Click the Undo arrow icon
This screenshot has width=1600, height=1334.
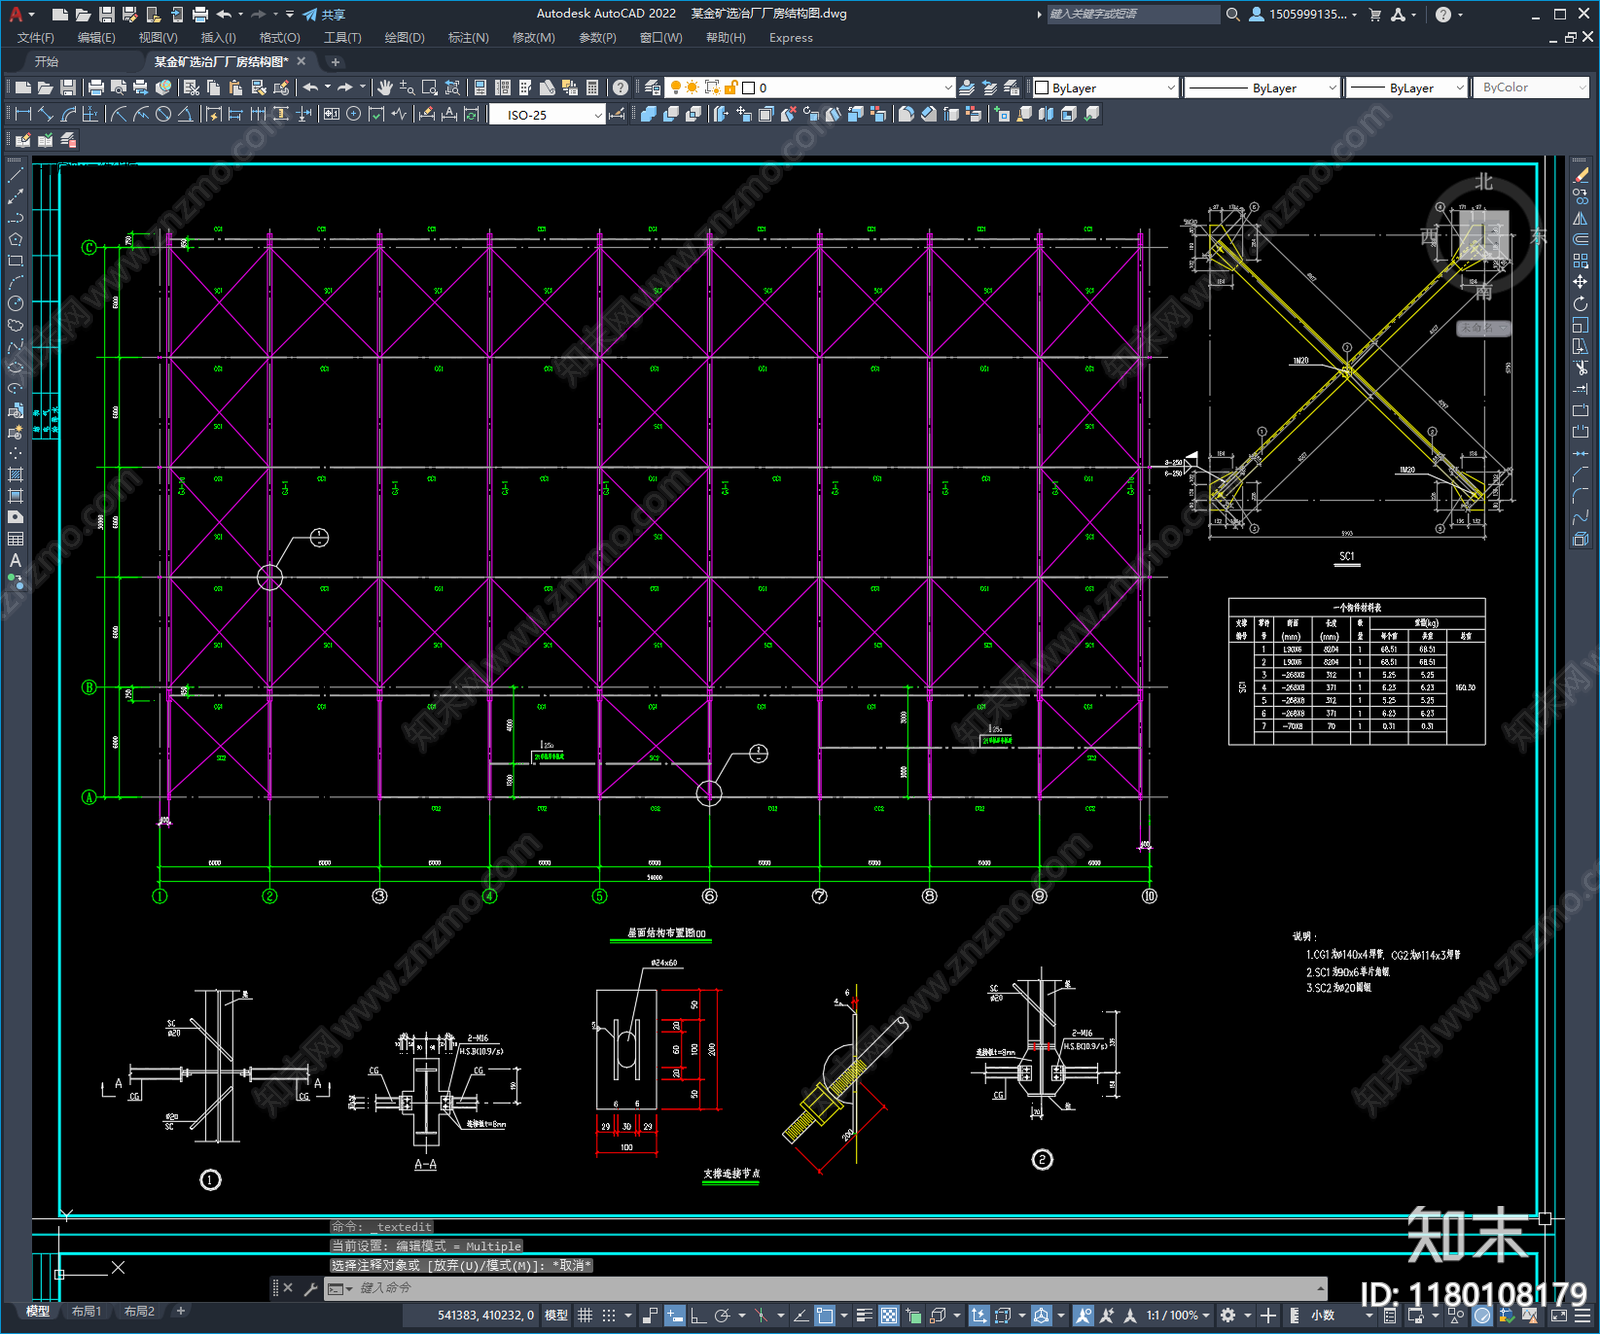point(311,88)
